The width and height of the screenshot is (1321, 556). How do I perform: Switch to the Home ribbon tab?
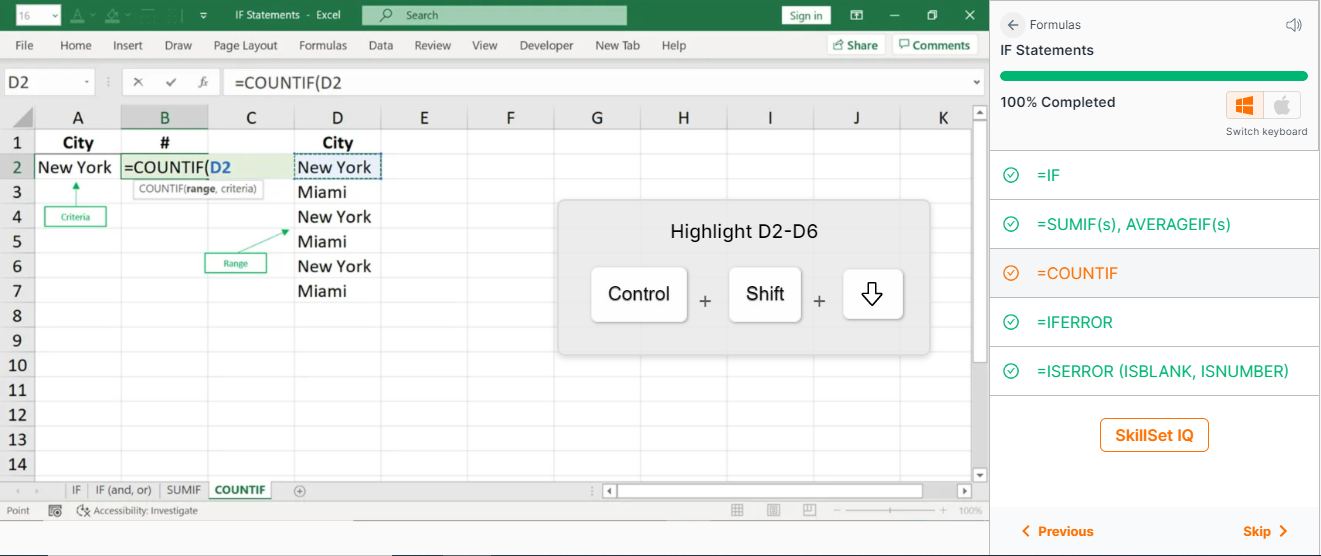point(76,45)
